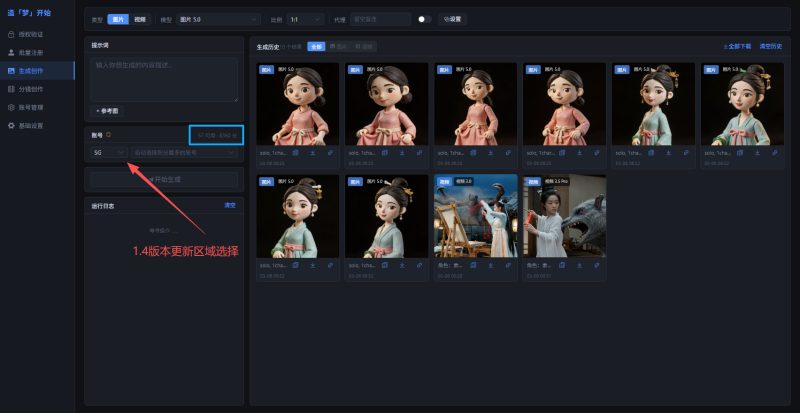Click the storyboard icon beside 分镜创作

pos(11,88)
